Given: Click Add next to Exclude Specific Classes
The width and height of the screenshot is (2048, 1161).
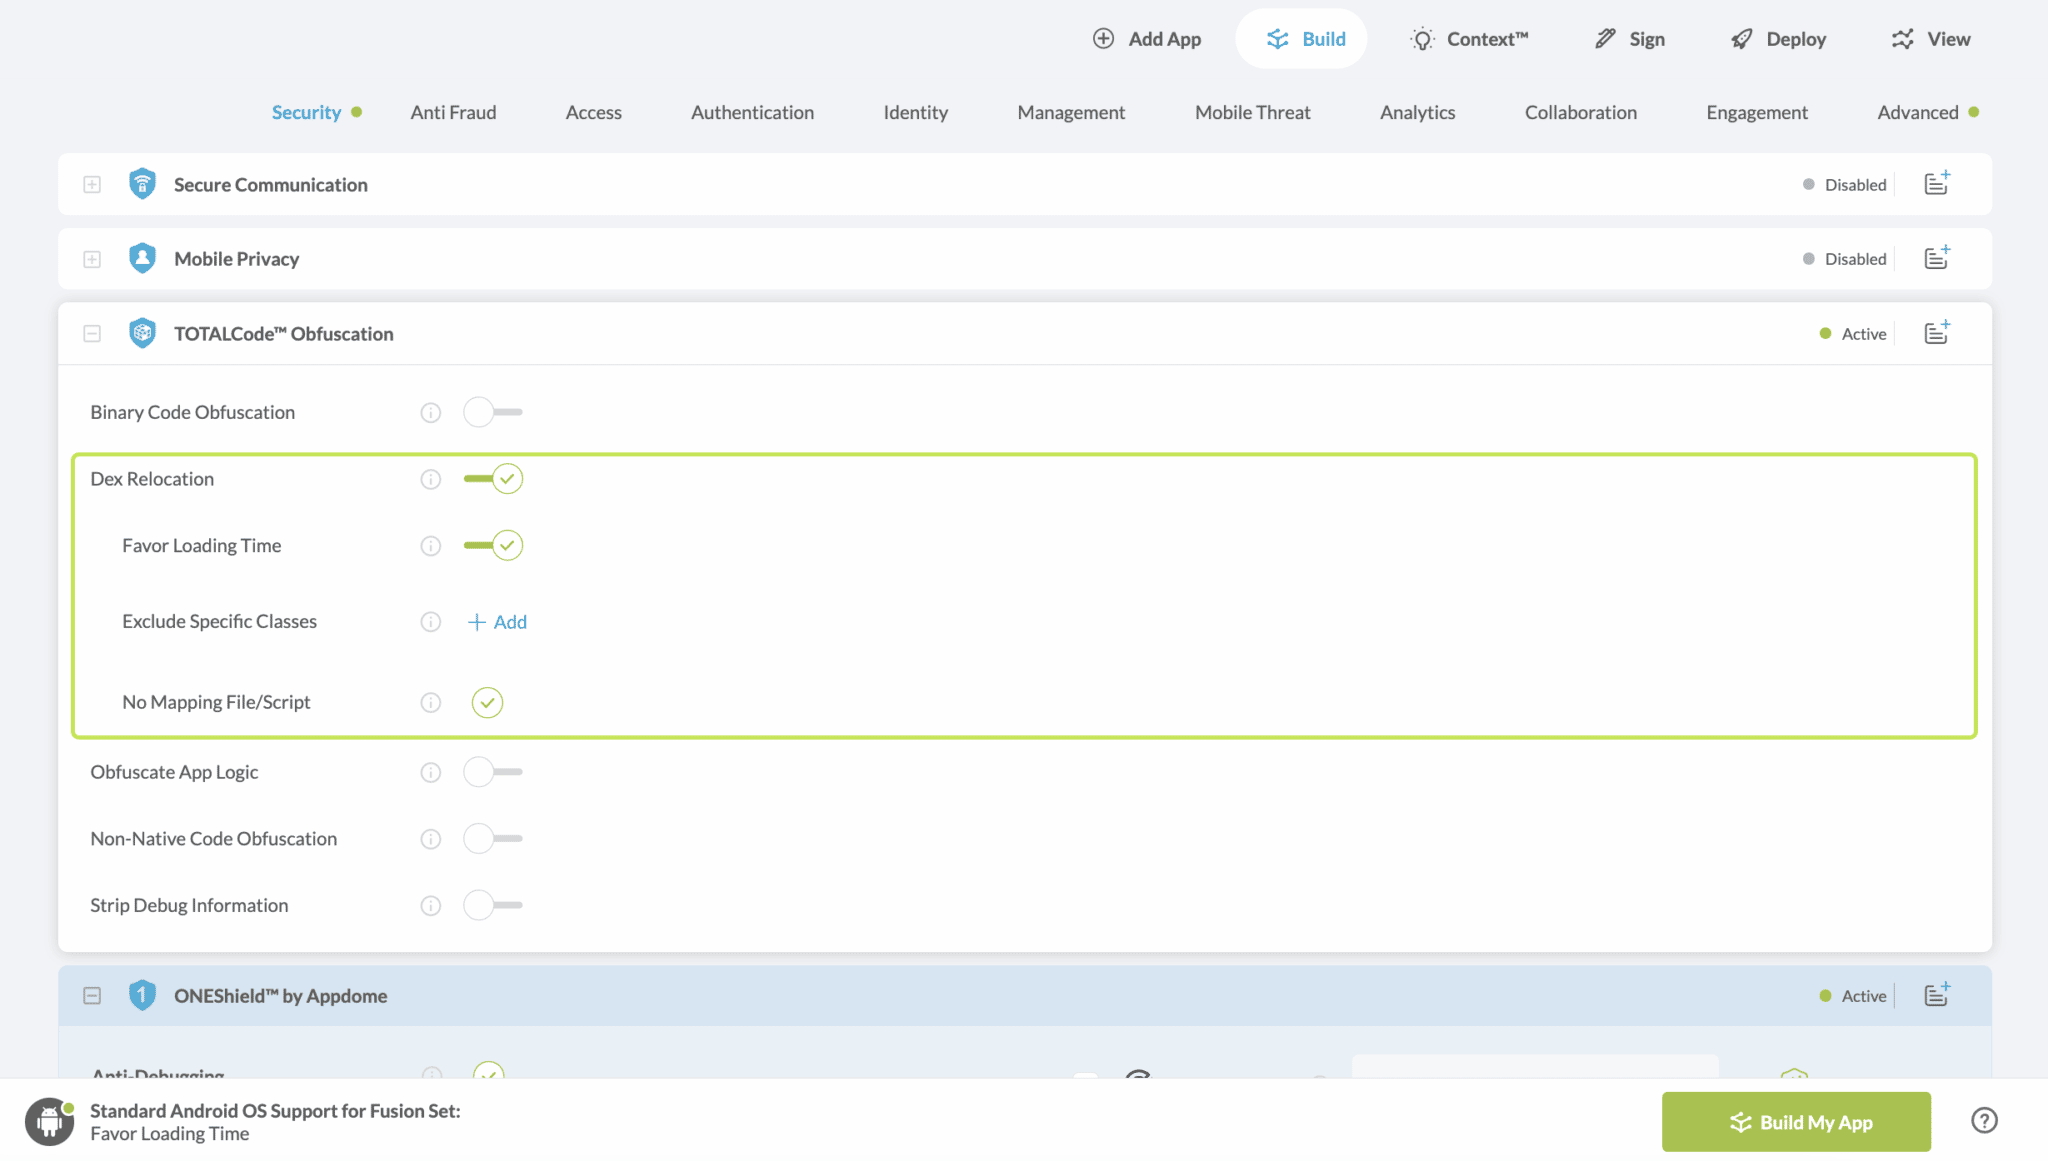Looking at the screenshot, I should pyautogui.click(x=497, y=622).
